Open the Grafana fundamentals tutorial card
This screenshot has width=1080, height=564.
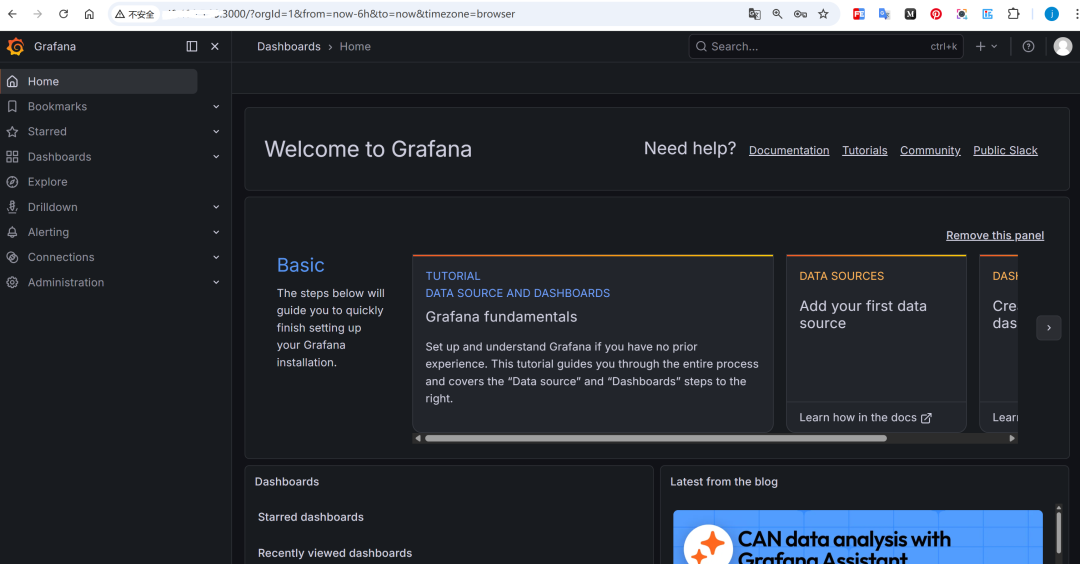tap(593, 344)
